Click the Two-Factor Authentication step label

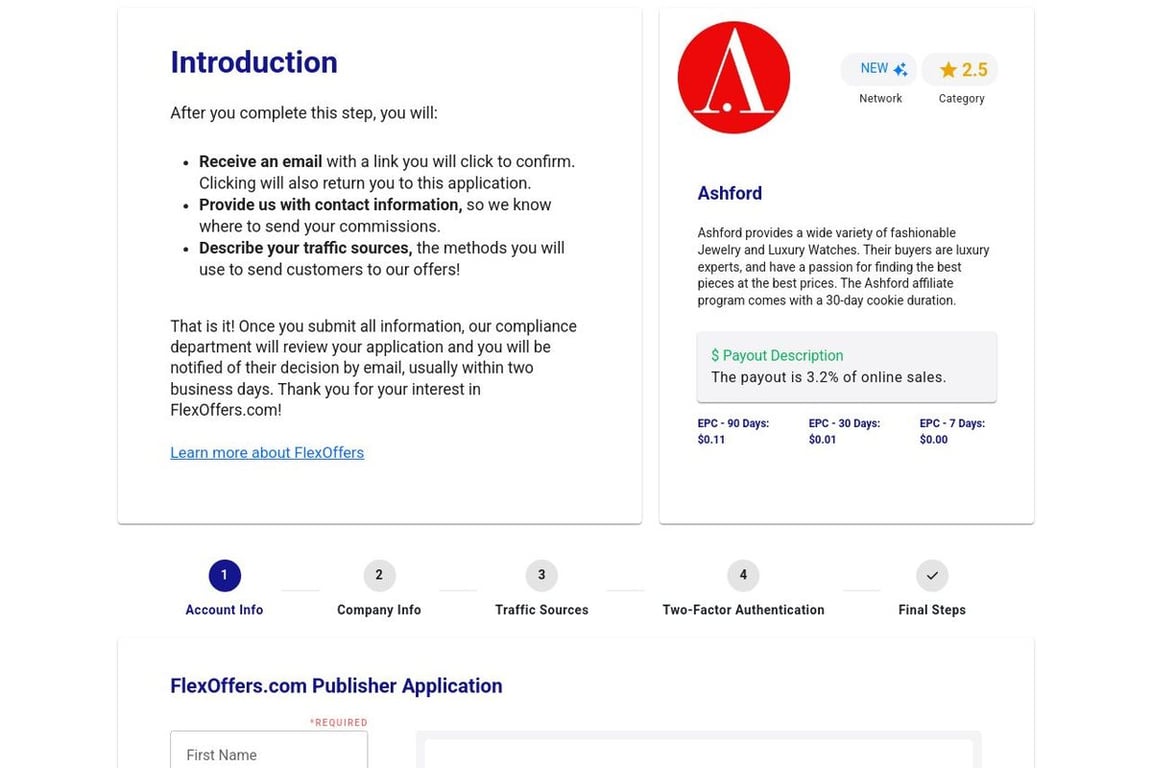coord(743,610)
